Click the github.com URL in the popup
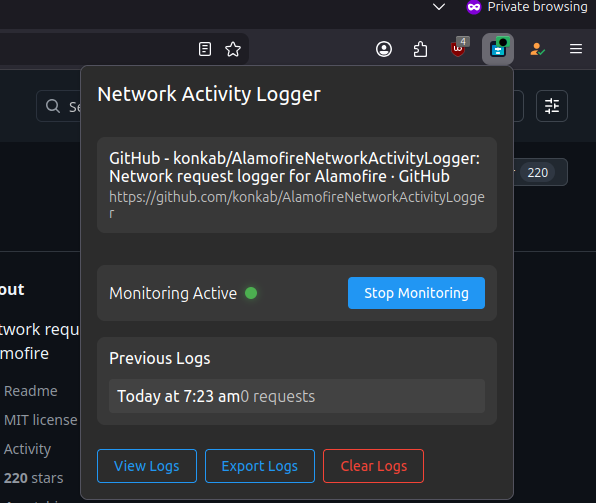 point(297,205)
